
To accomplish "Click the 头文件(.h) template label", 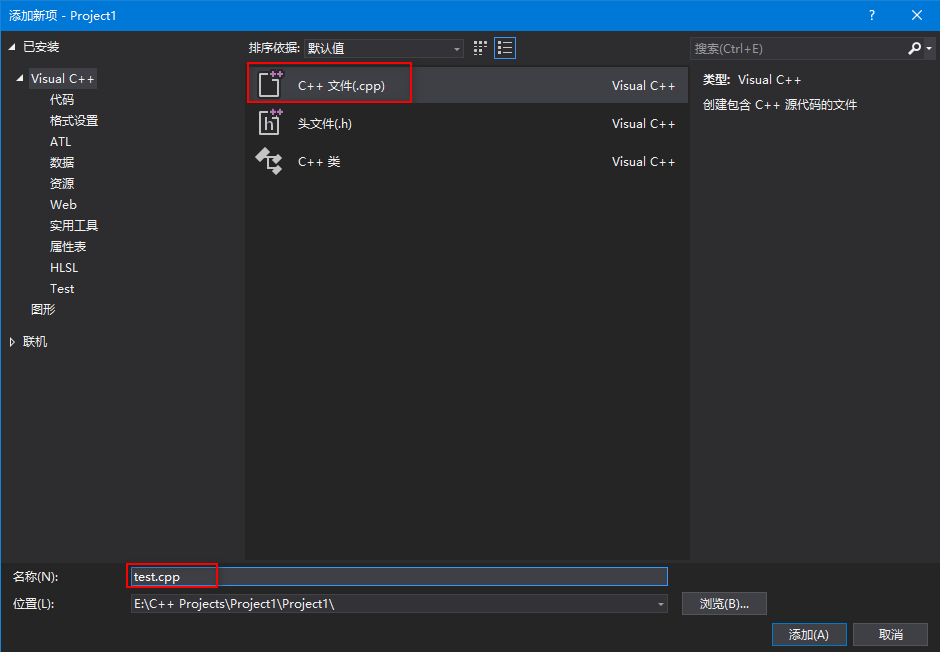I will click(324, 123).
